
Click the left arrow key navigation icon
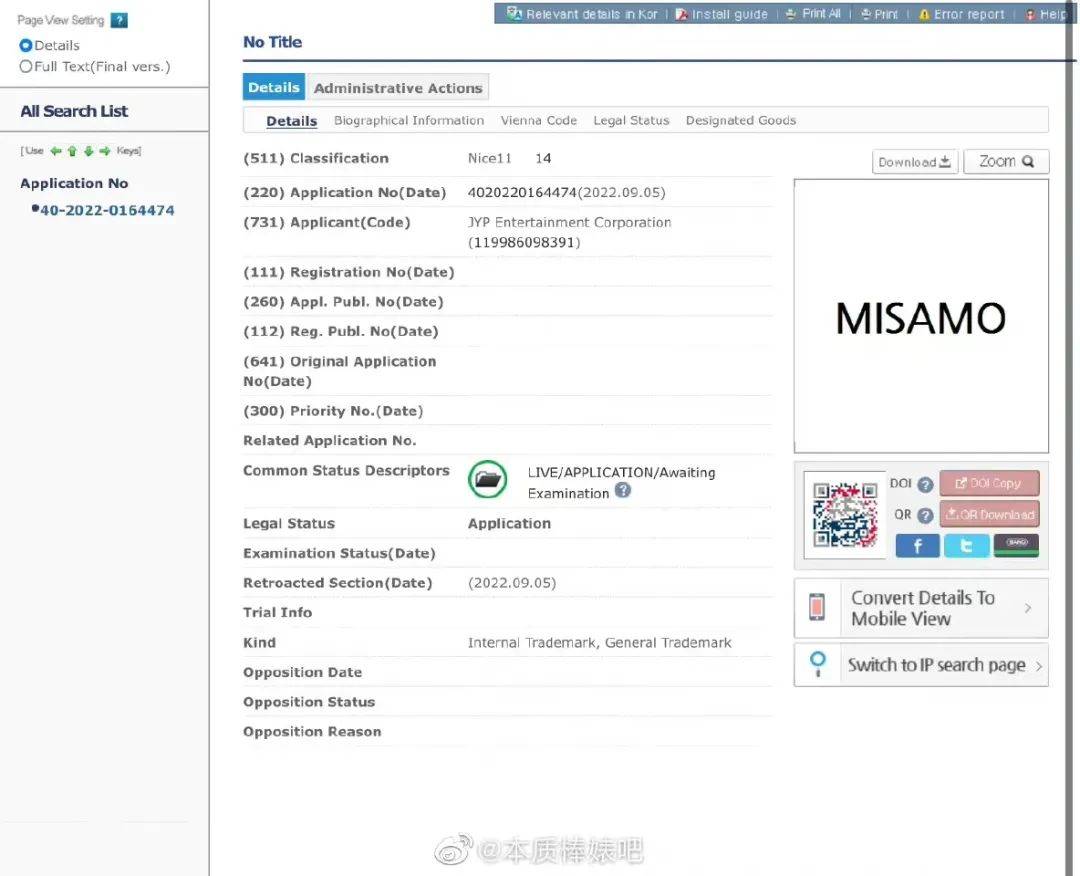(x=56, y=151)
